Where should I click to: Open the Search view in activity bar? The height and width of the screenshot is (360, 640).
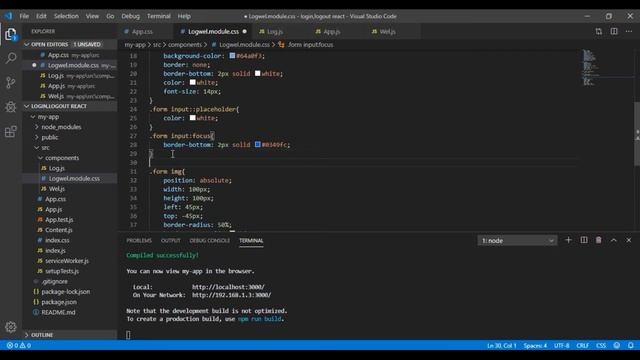click(11, 58)
